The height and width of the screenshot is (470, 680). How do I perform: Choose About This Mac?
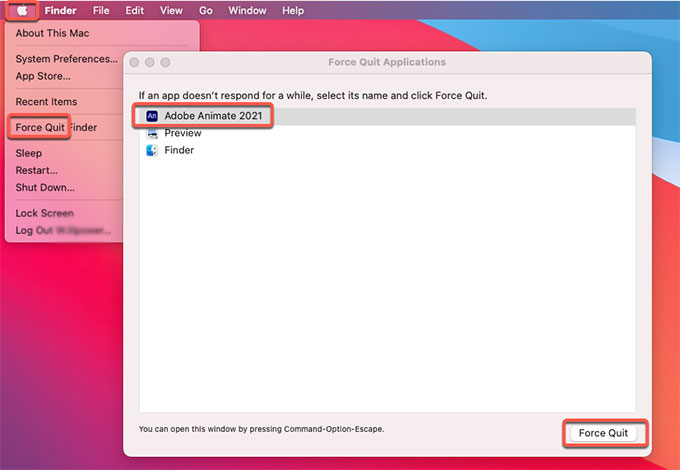(52, 33)
